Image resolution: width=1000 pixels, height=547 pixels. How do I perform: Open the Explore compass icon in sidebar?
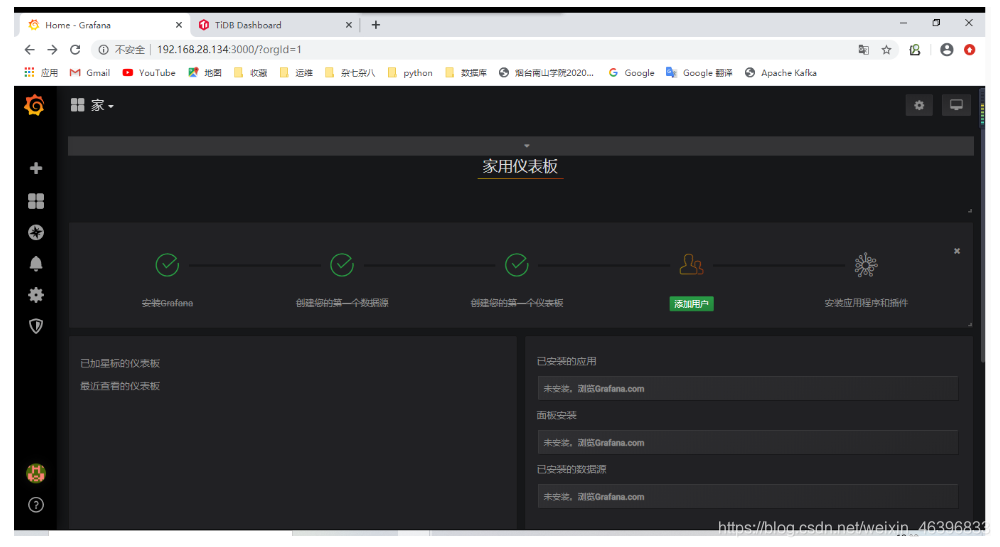pos(36,233)
